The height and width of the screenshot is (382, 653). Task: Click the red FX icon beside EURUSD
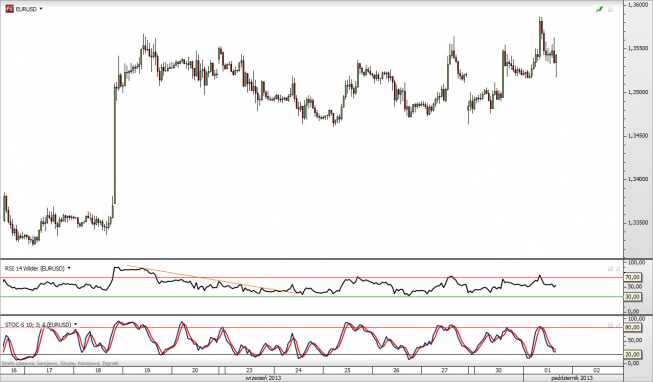(9, 9)
